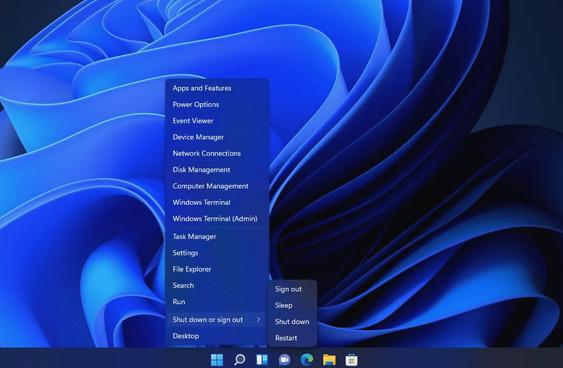Open File Explorer folder taskbar icon
Viewport: 563px width, 368px height.
[329, 359]
